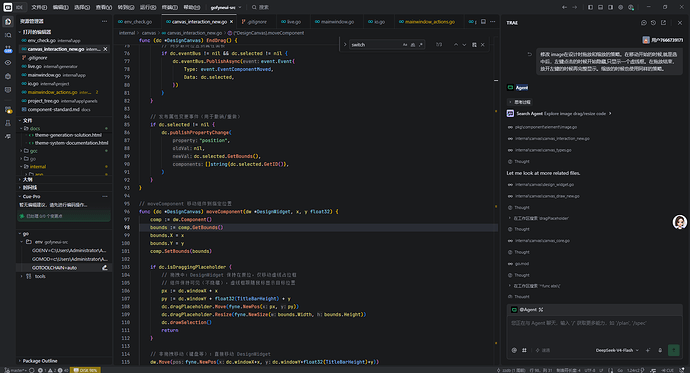Open the Terminal (终端) menu
The image size is (690, 373).
tap(170, 7)
